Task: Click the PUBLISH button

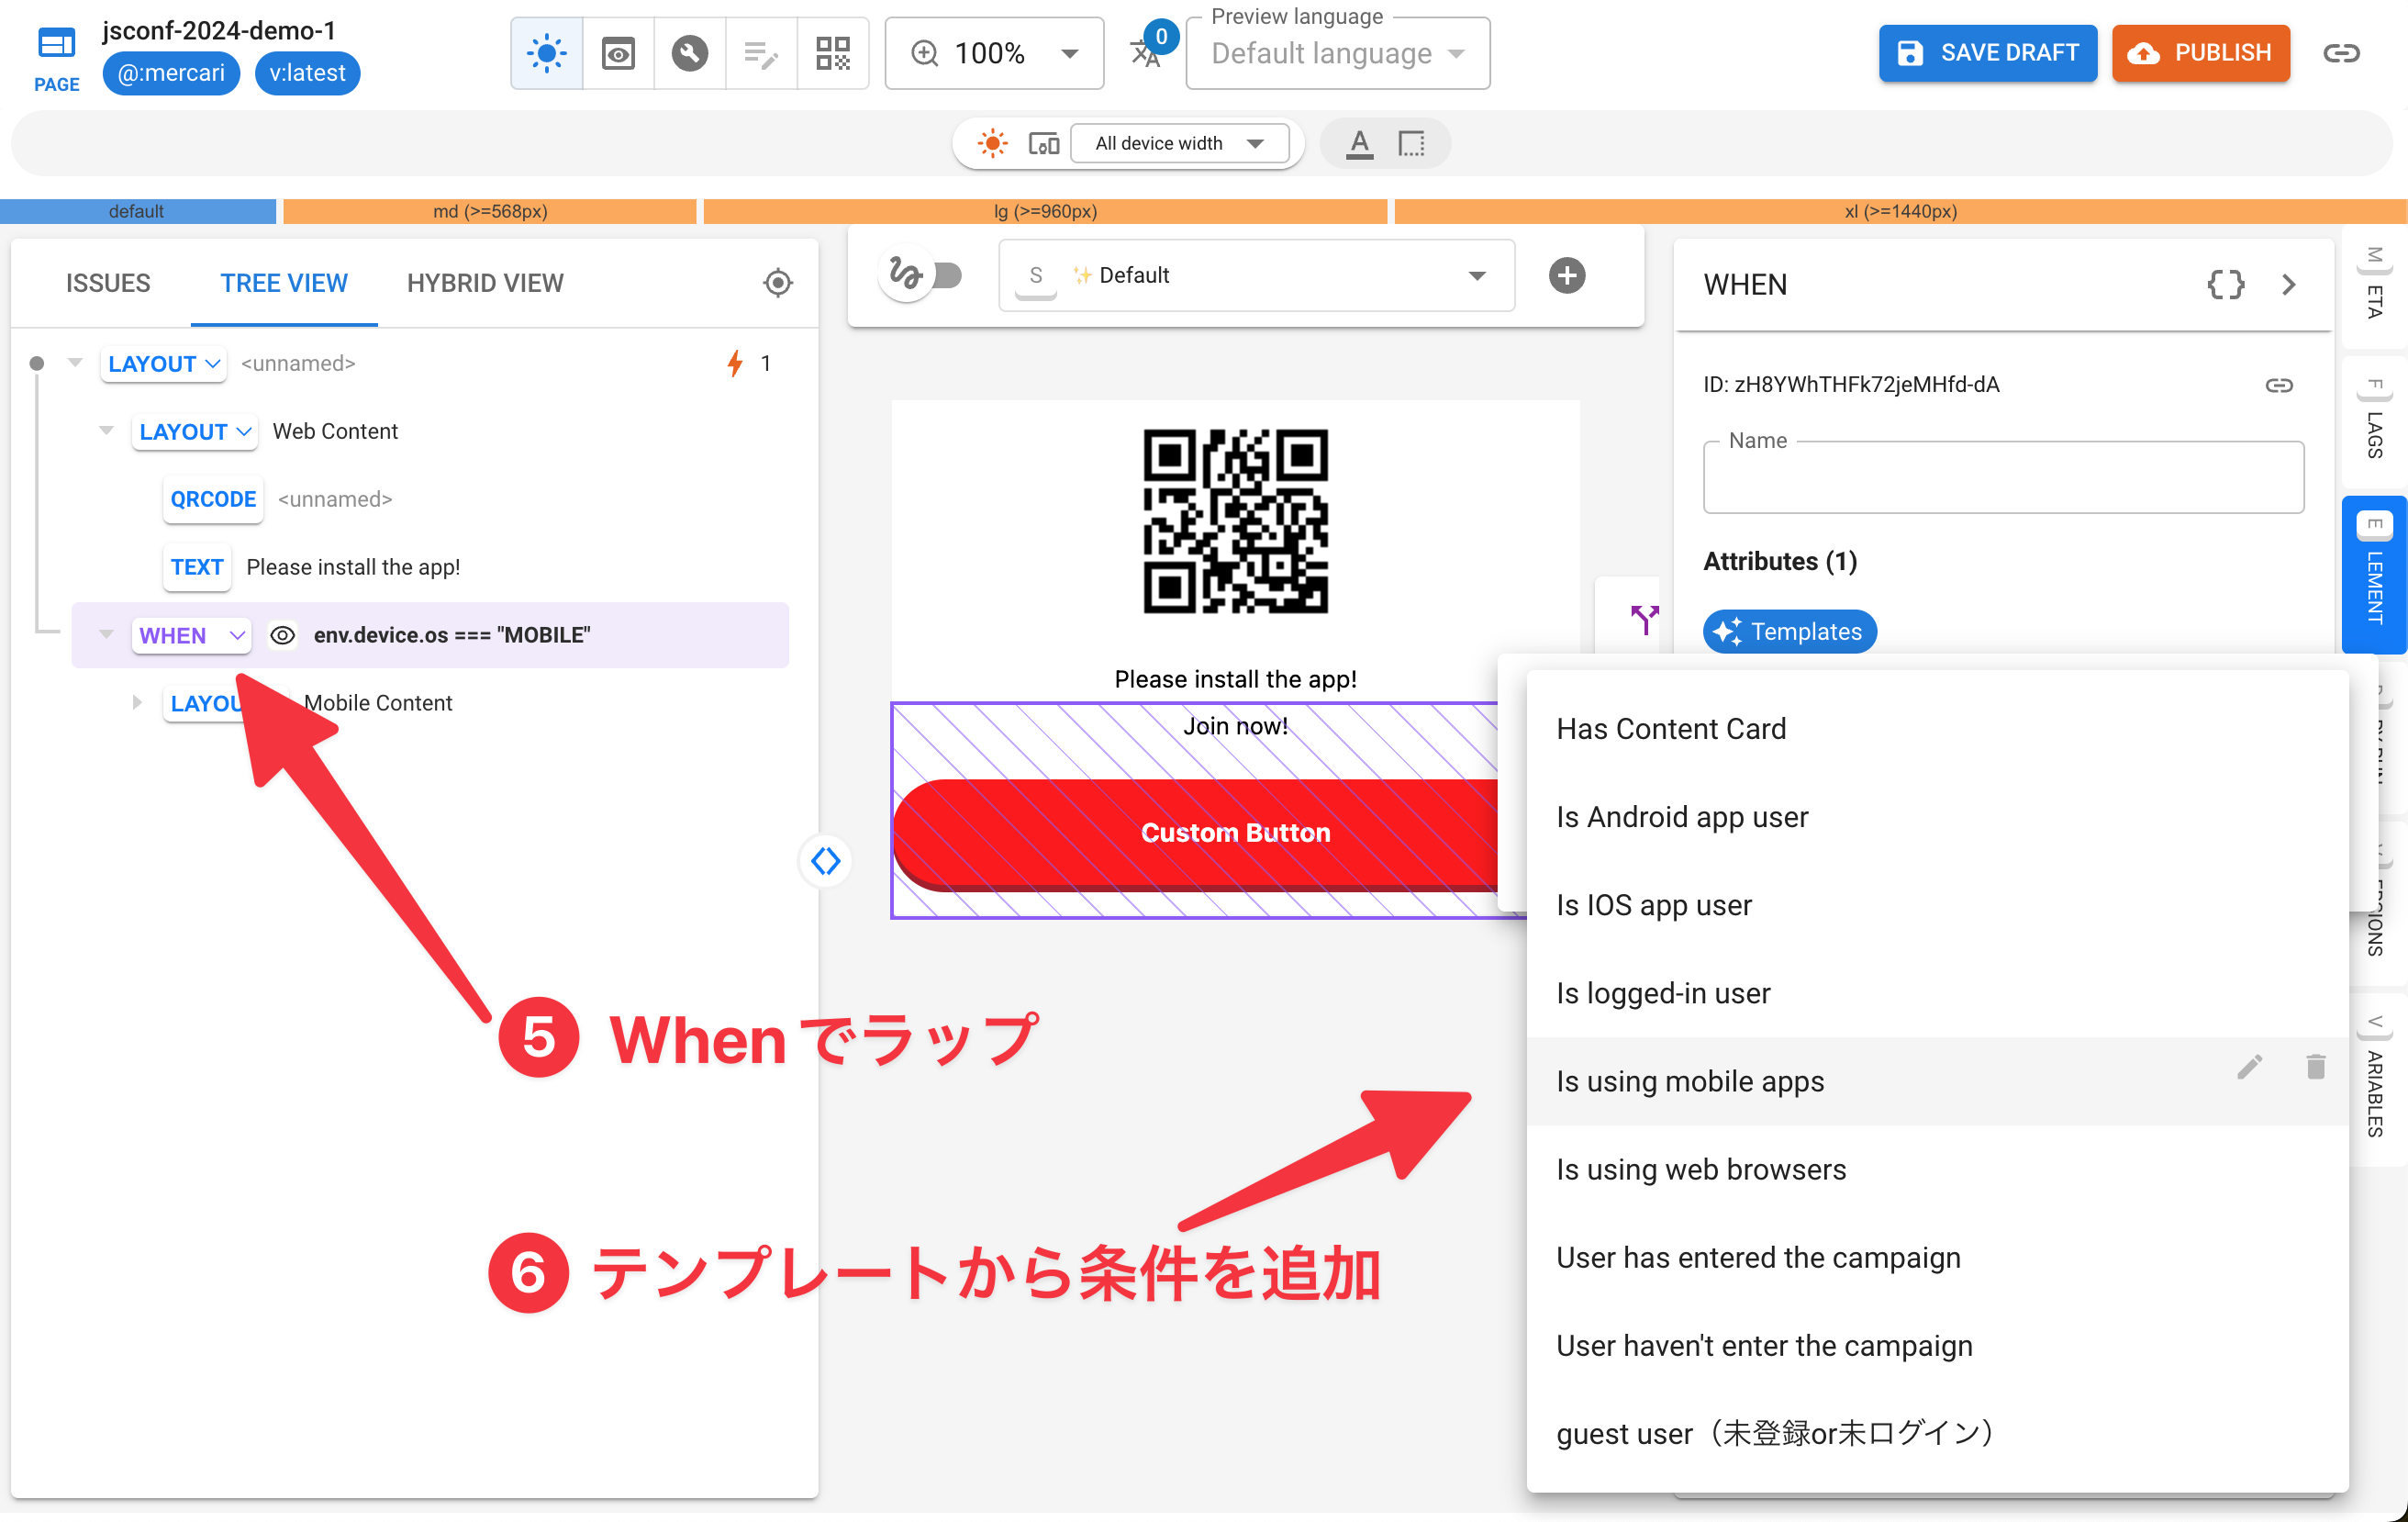Action: [2201, 53]
